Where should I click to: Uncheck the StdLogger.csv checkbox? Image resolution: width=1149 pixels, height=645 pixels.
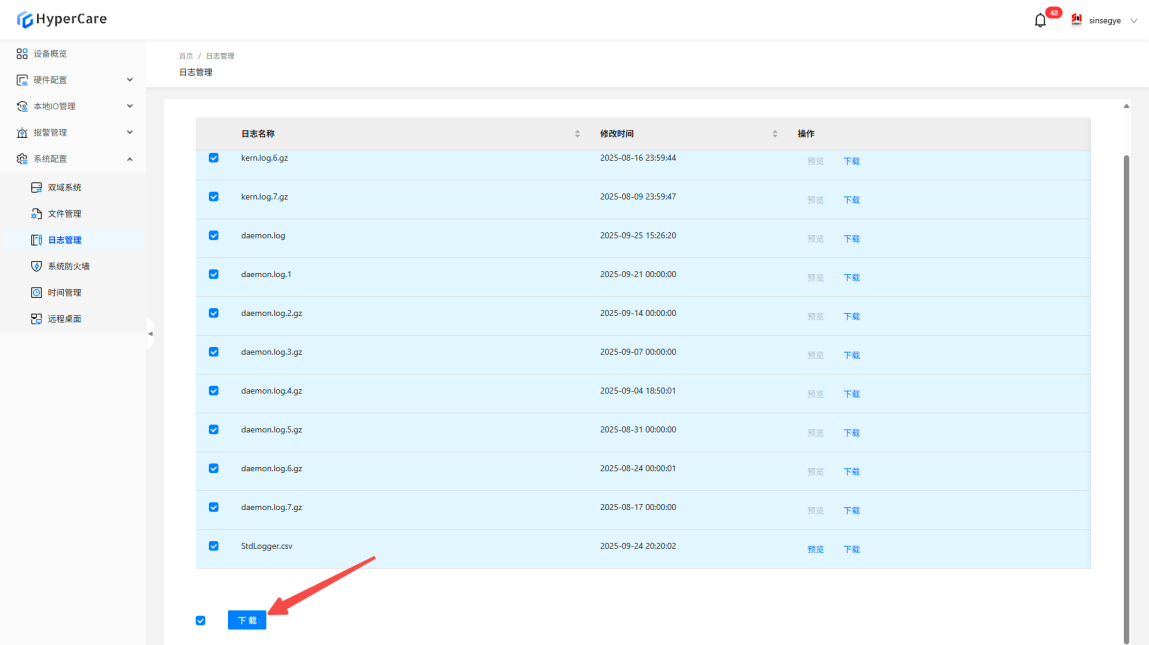coord(213,546)
